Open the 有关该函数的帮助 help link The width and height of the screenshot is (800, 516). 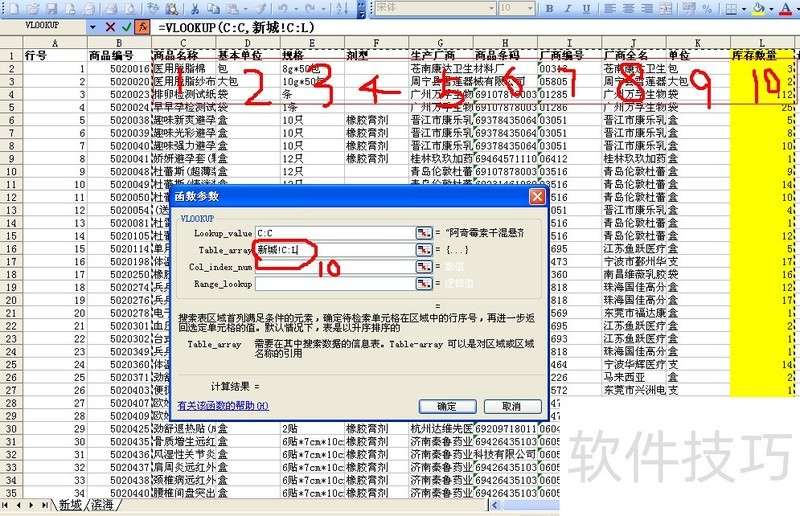click(223, 406)
